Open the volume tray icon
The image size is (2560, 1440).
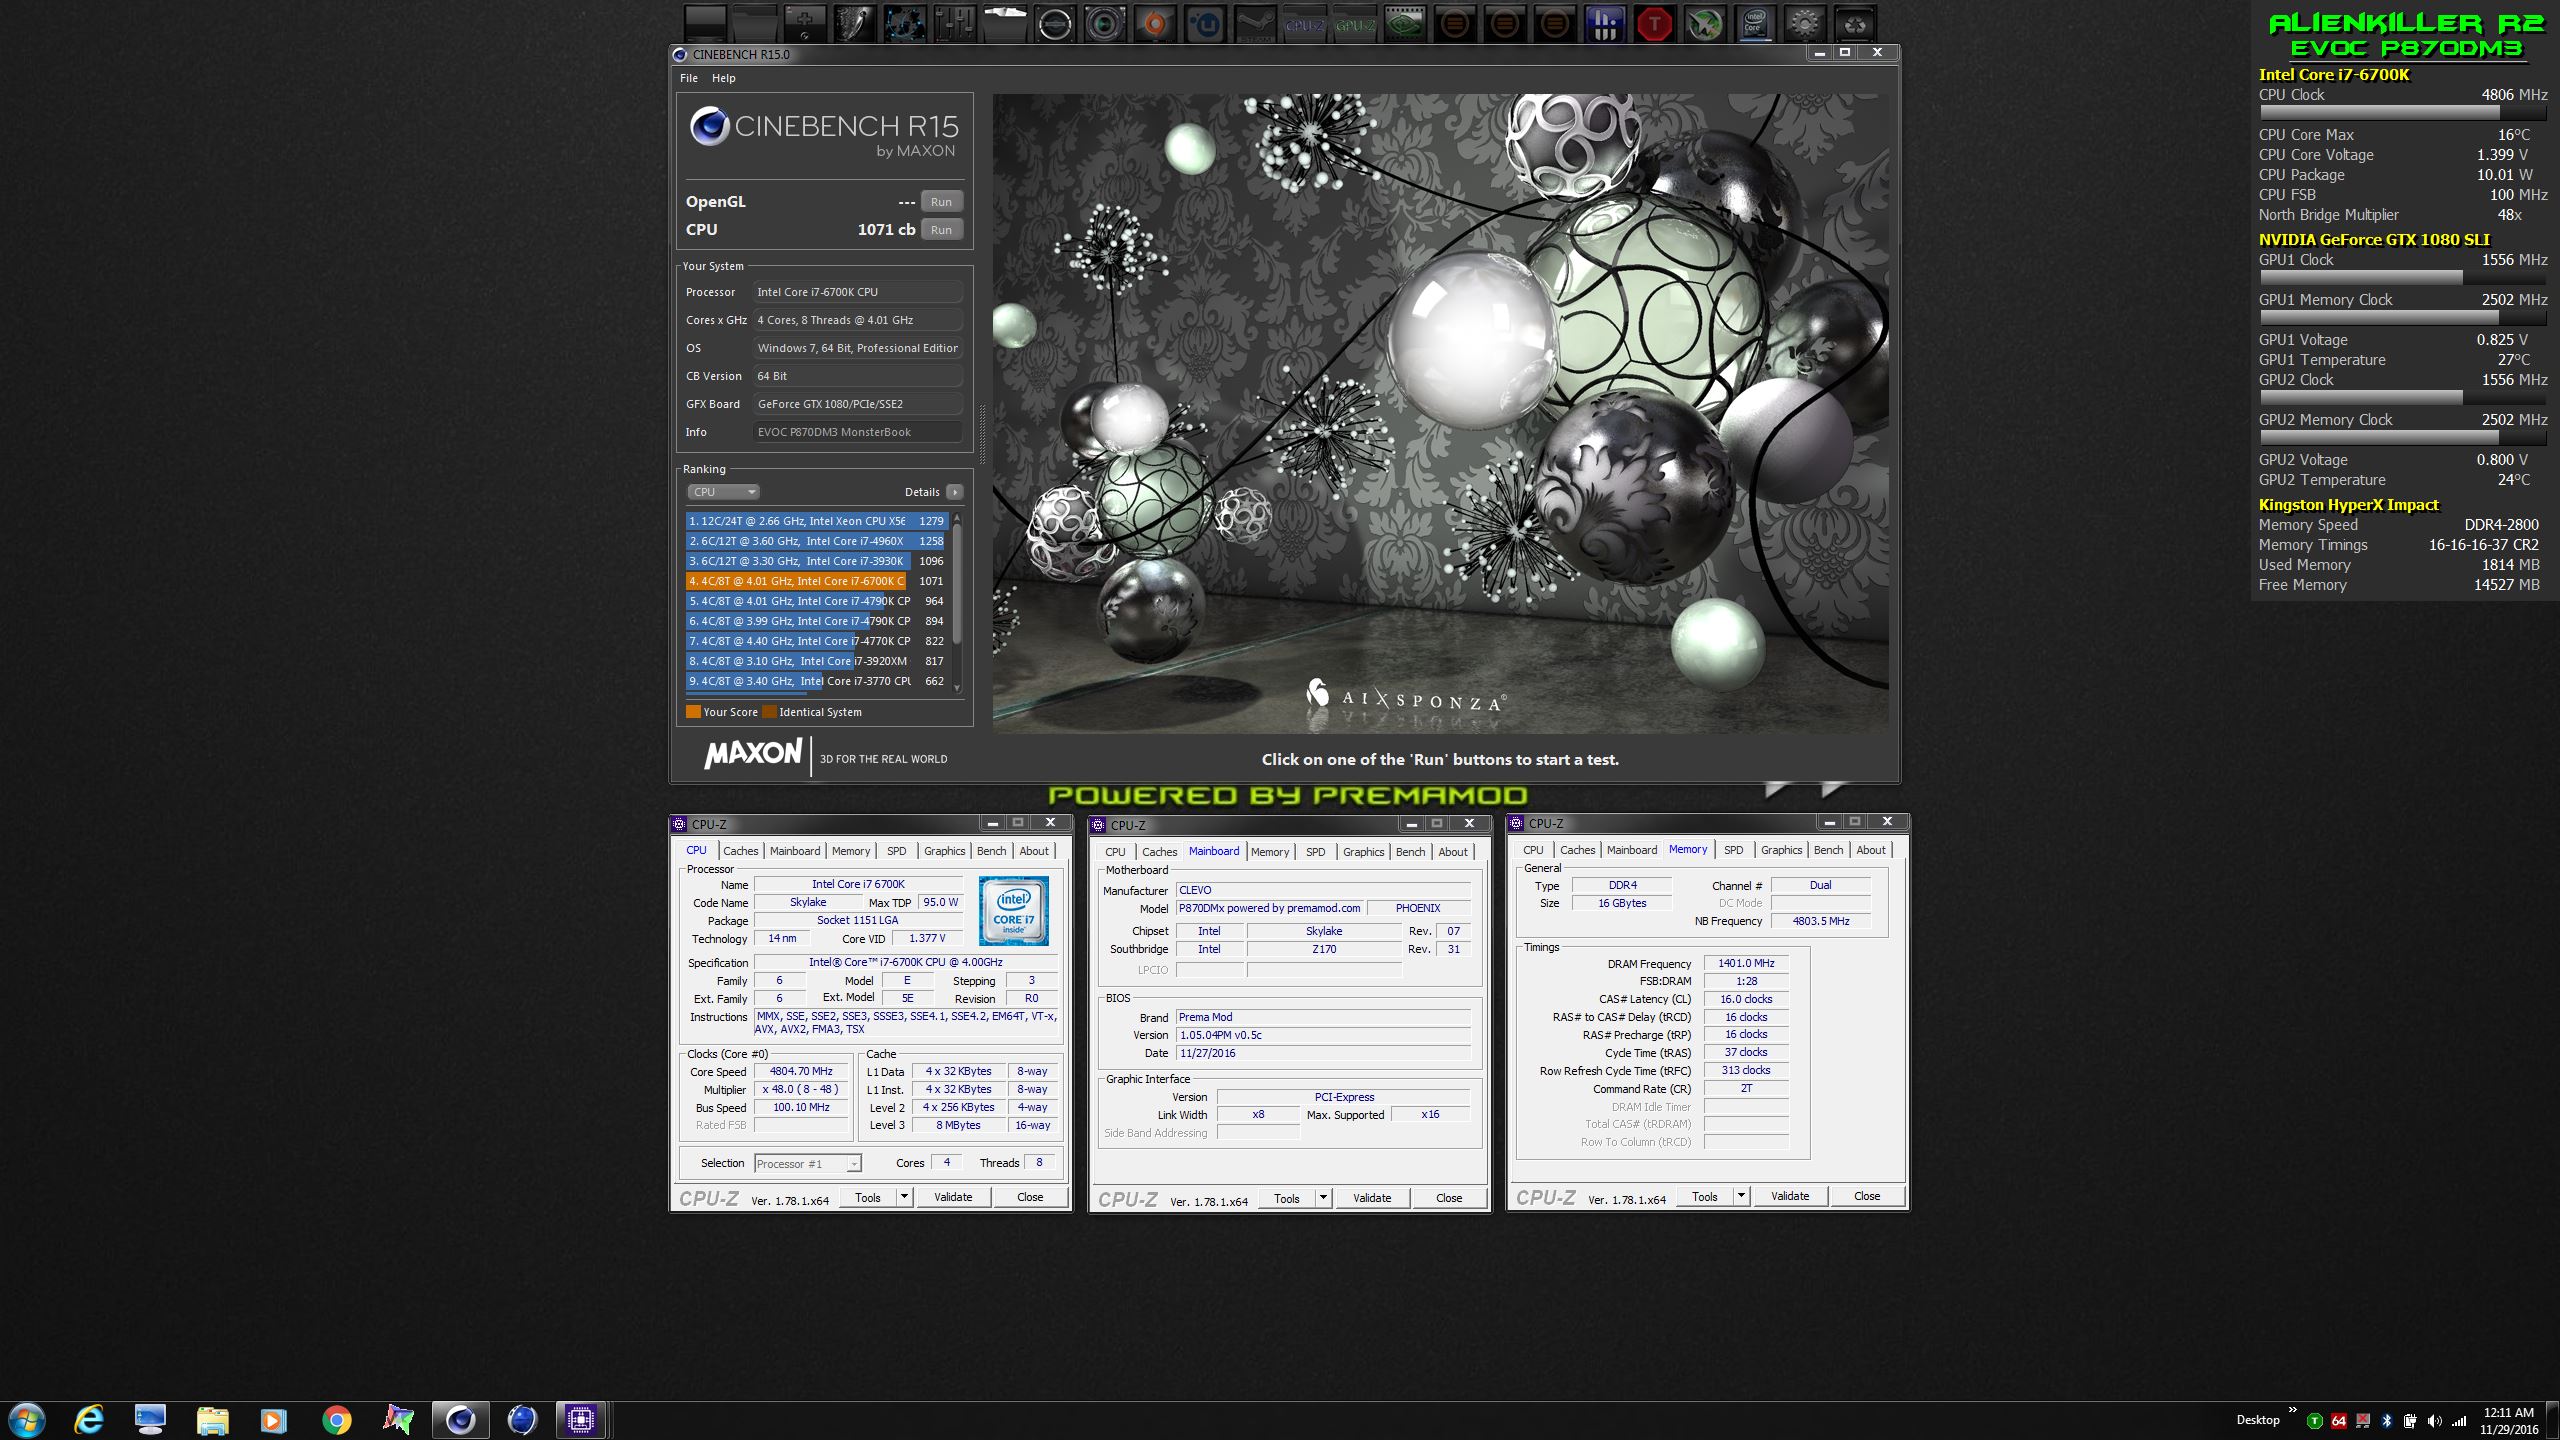click(2434, 1421)
